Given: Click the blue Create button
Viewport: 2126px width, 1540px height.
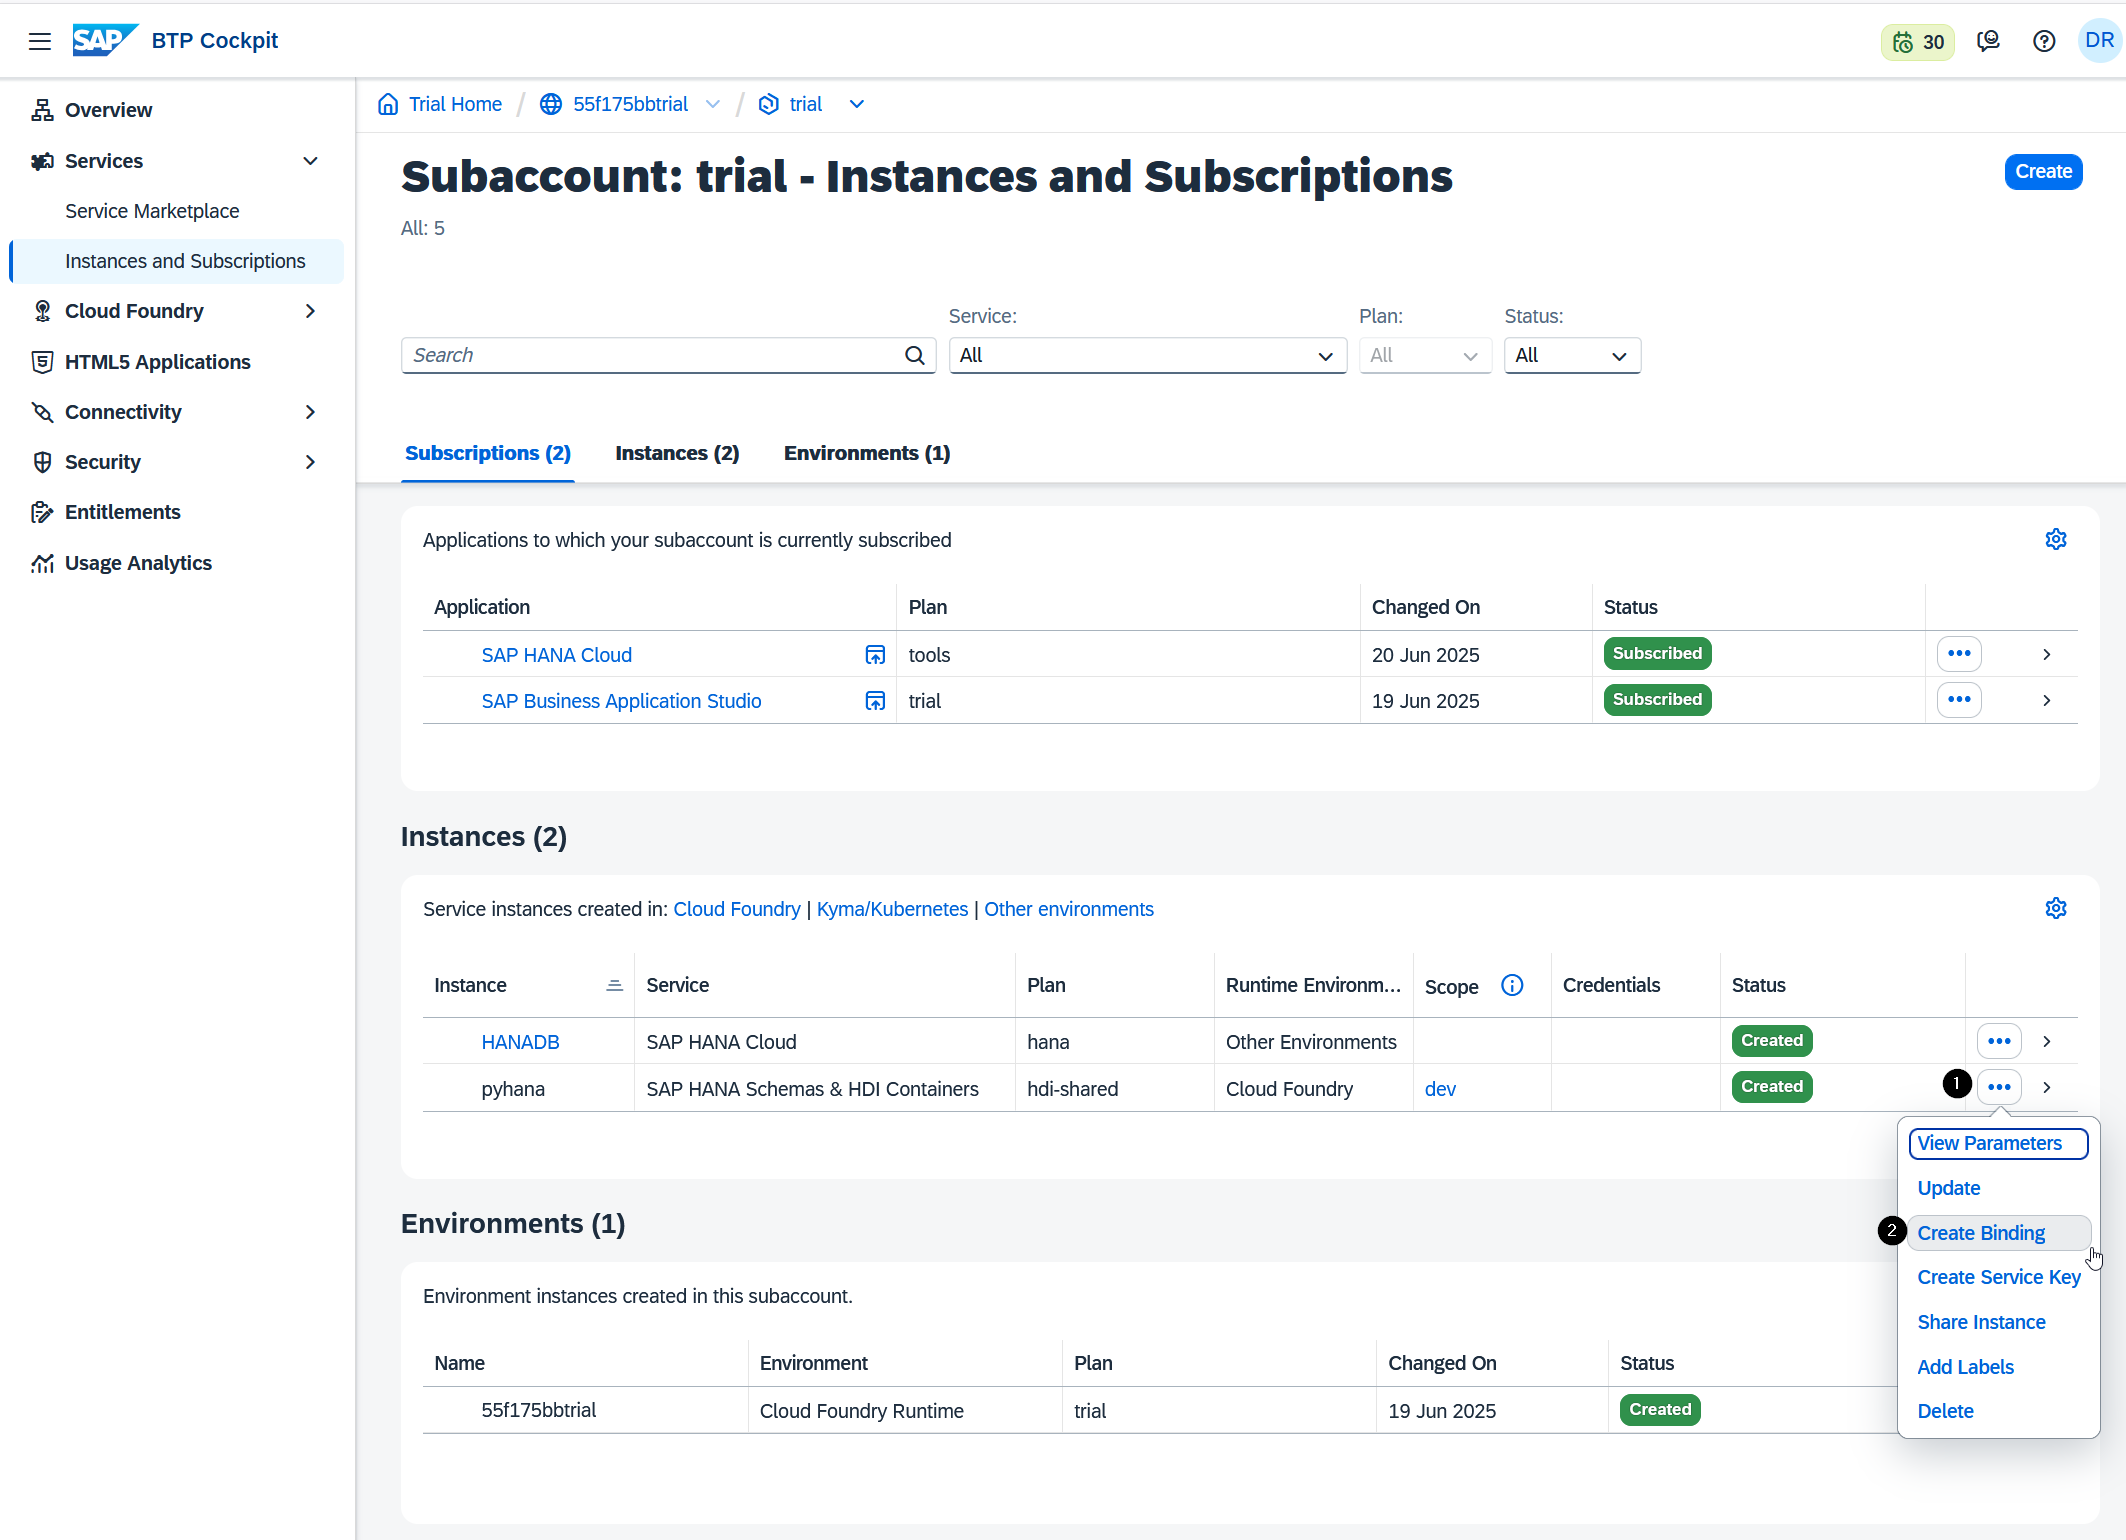Looking at the screenshot, I should click(2043, 172).
